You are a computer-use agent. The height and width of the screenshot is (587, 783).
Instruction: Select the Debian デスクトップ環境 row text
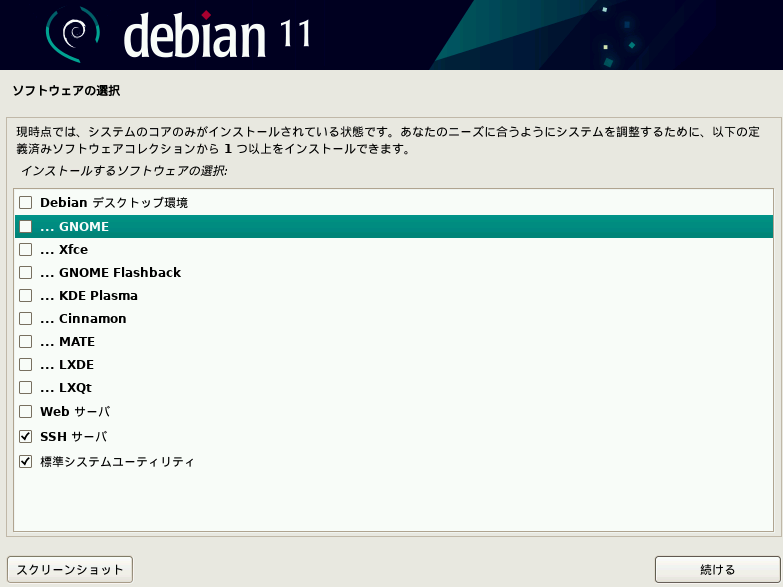point(114,202)
